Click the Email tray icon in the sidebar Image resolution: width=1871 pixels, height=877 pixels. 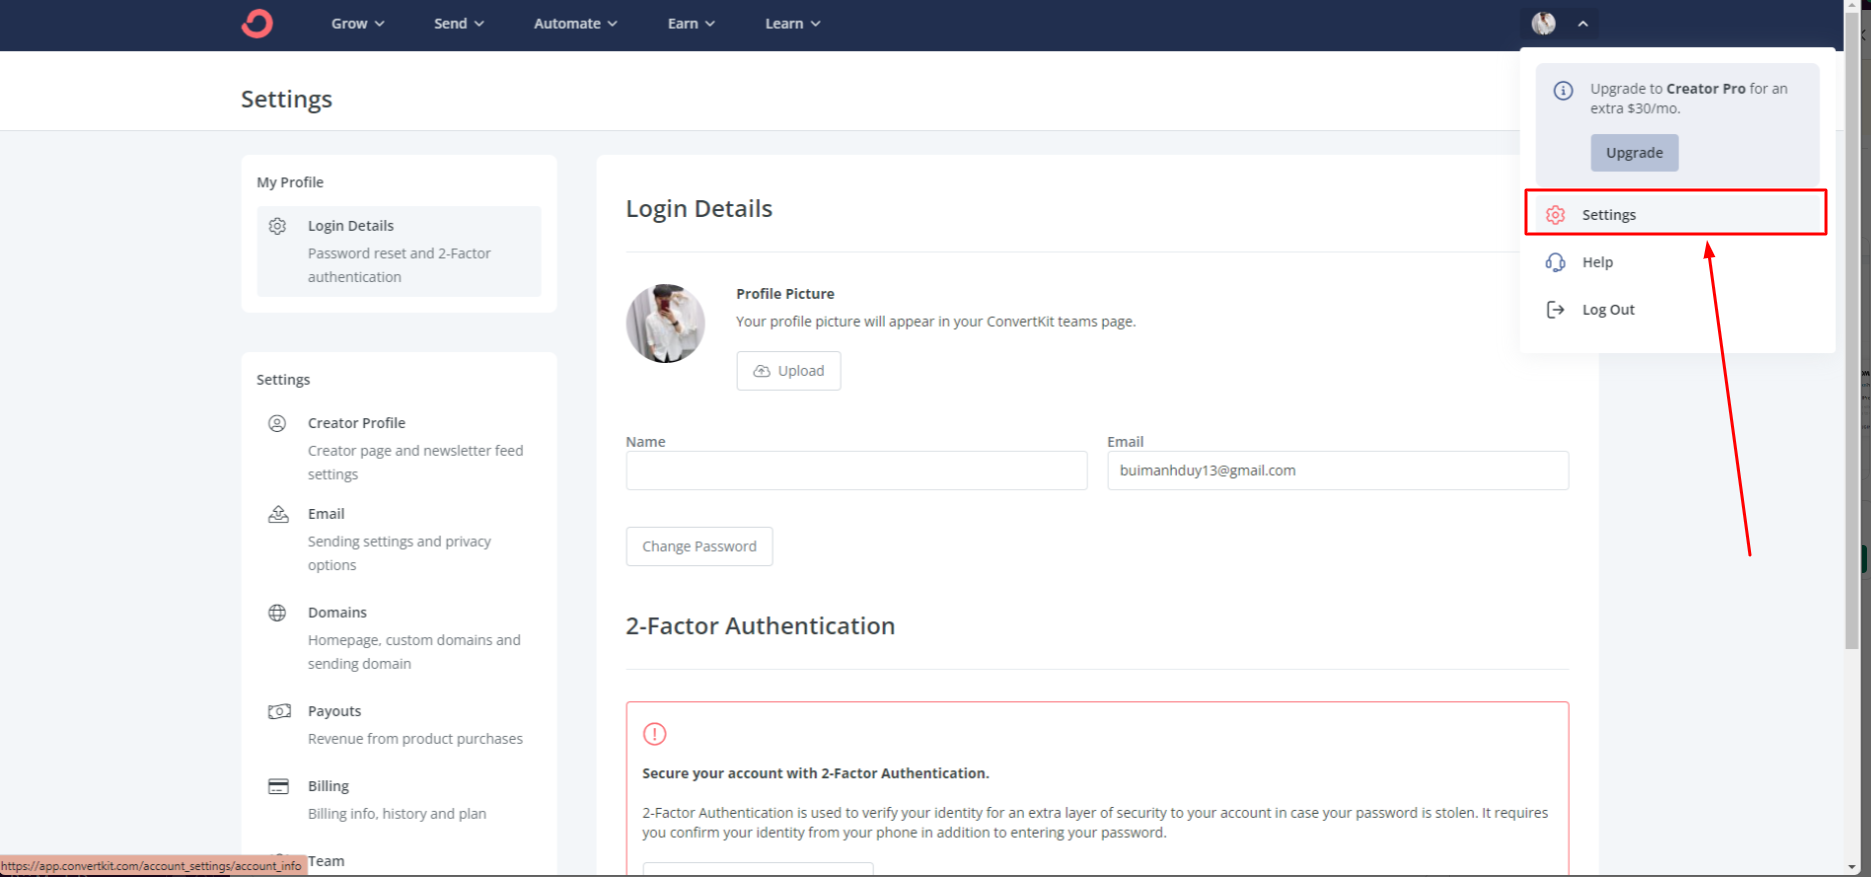pos(278,514)
